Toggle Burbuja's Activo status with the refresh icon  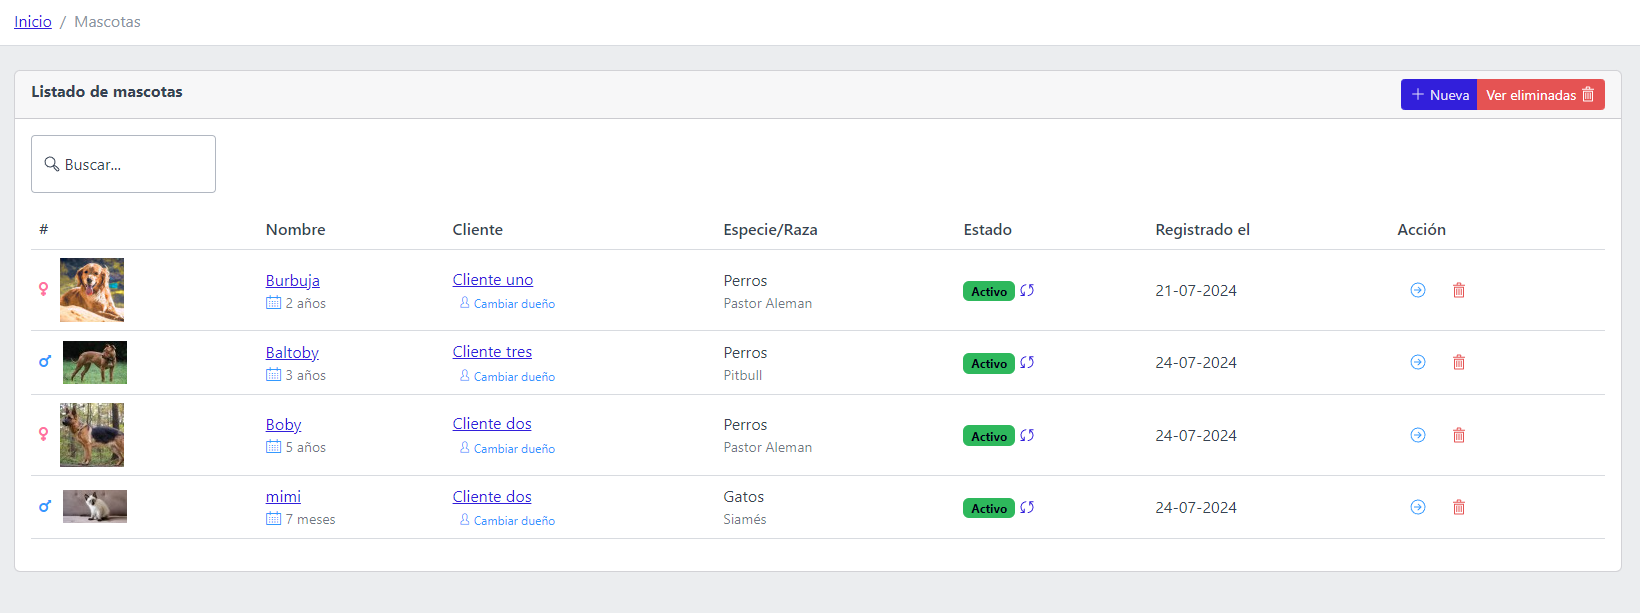pyautogui.click(x=1027, y=290)
